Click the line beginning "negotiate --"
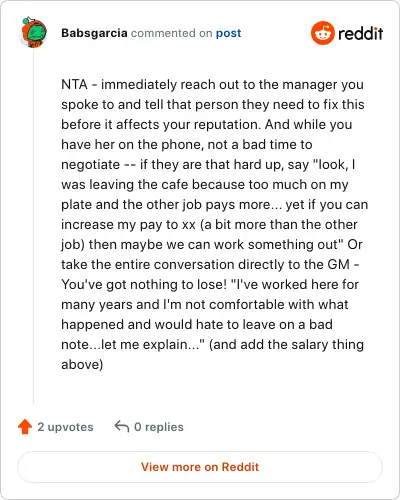This screenshot has height=500, width=400. (x=208, y=165)
